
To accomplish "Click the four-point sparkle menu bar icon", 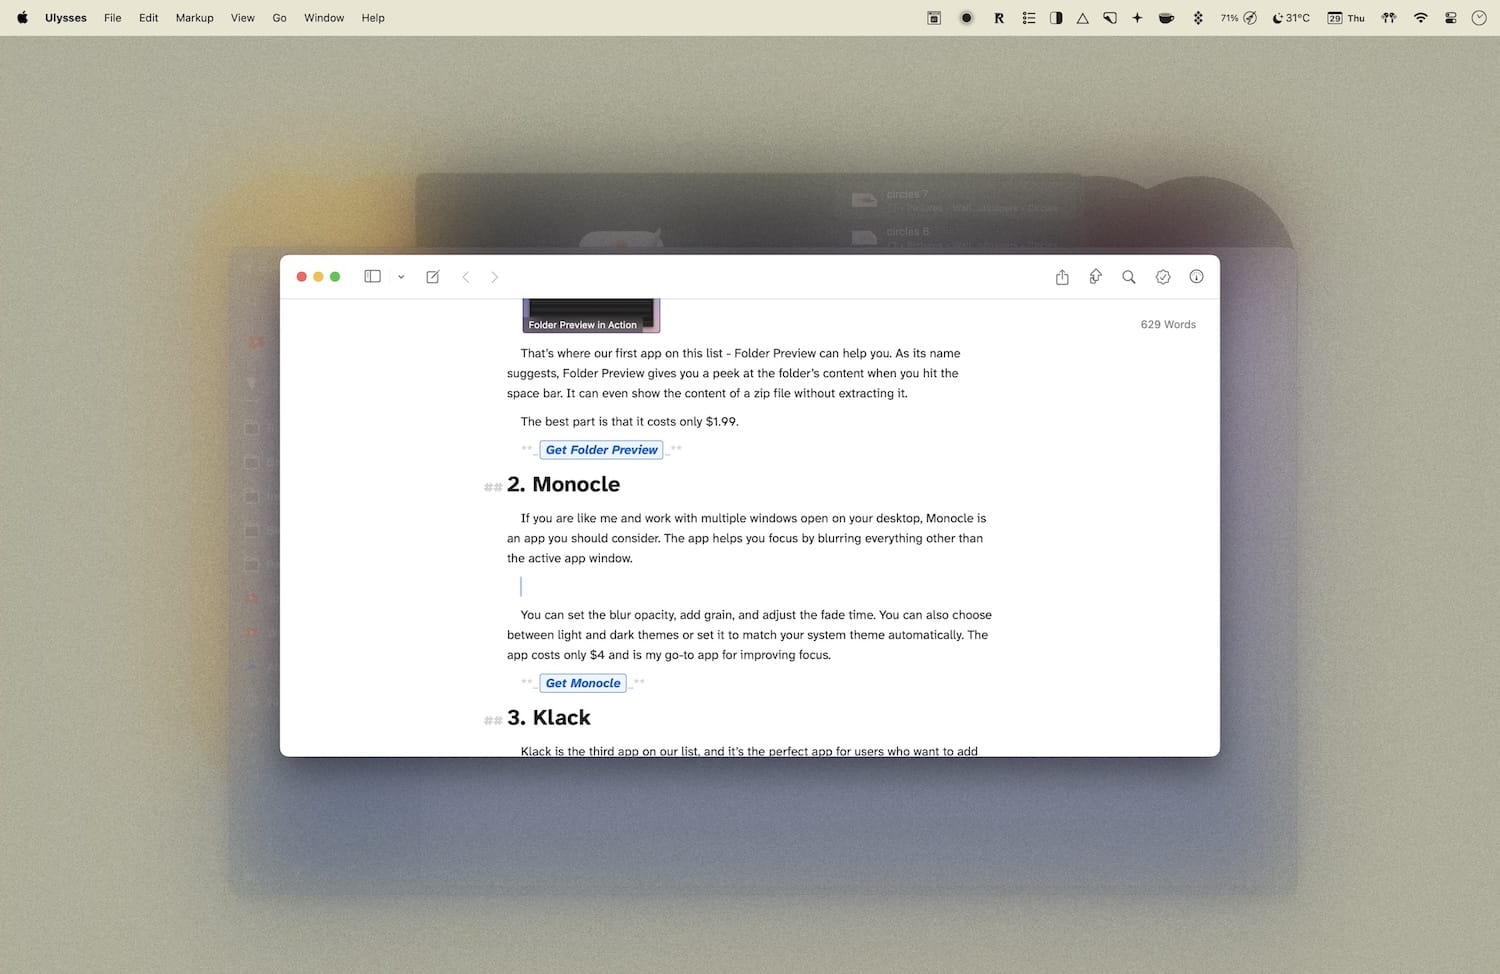I will (x=1137, y=18).
